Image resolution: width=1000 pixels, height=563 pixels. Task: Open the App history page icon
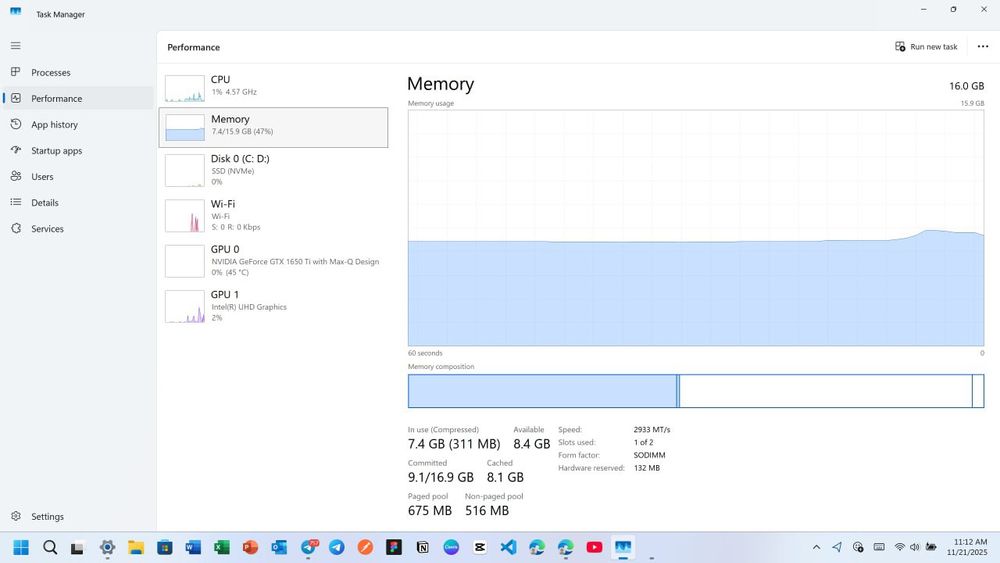[x=16, y=124]
